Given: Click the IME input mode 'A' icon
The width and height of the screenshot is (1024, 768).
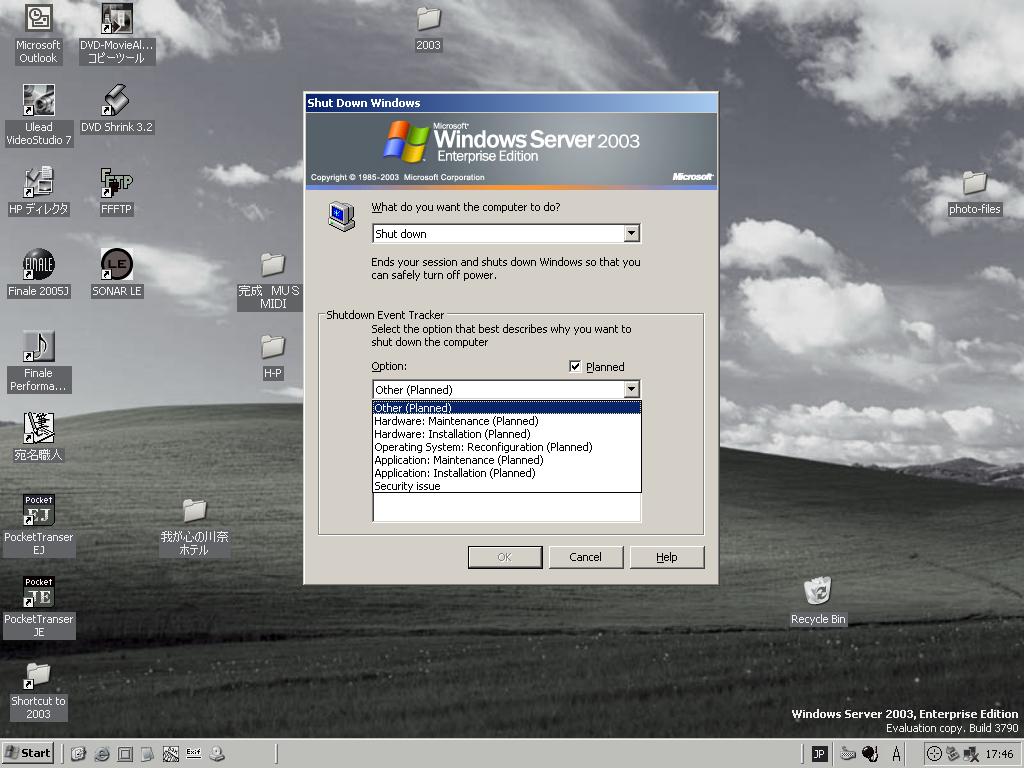Looking at the screenshot, I should pyautogui.click(x=896, y=754).
